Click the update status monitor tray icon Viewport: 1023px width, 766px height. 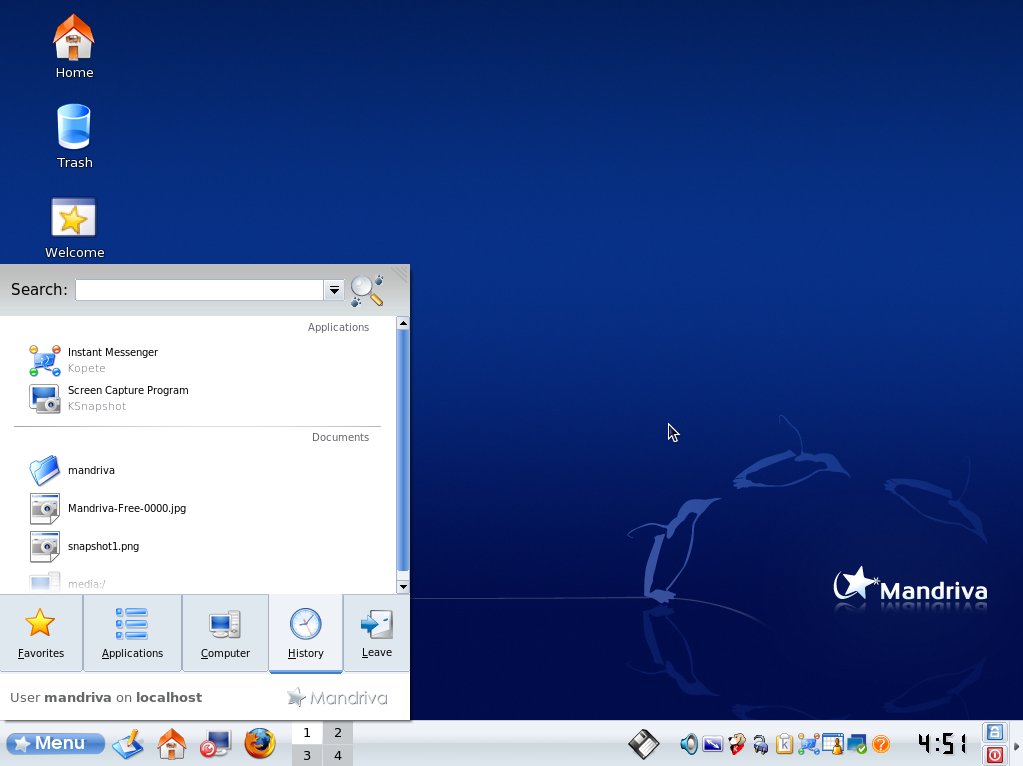857,744
